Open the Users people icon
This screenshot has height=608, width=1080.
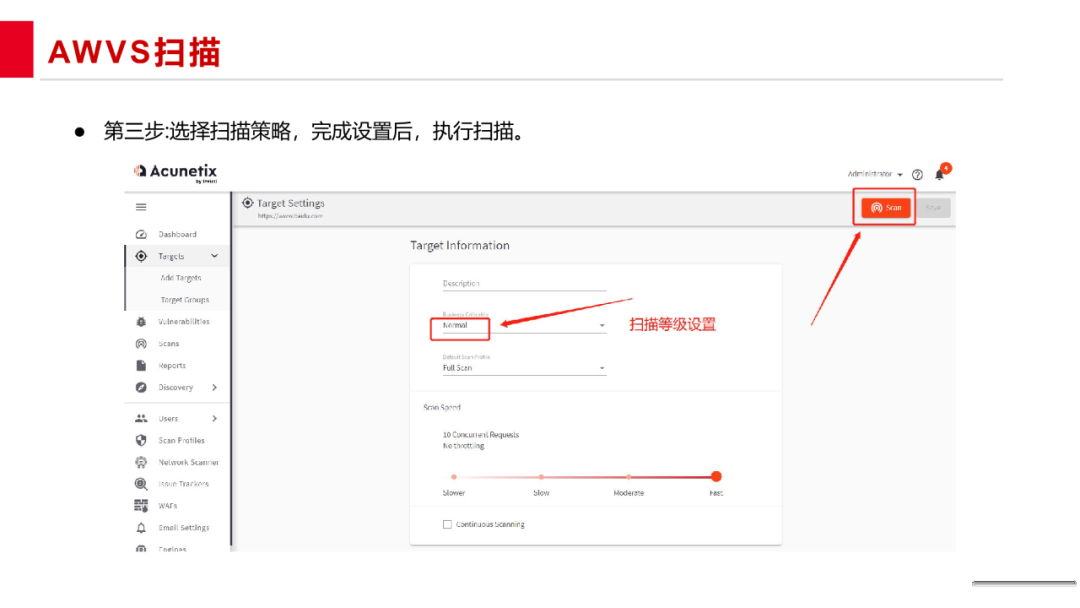coord(141,418)
